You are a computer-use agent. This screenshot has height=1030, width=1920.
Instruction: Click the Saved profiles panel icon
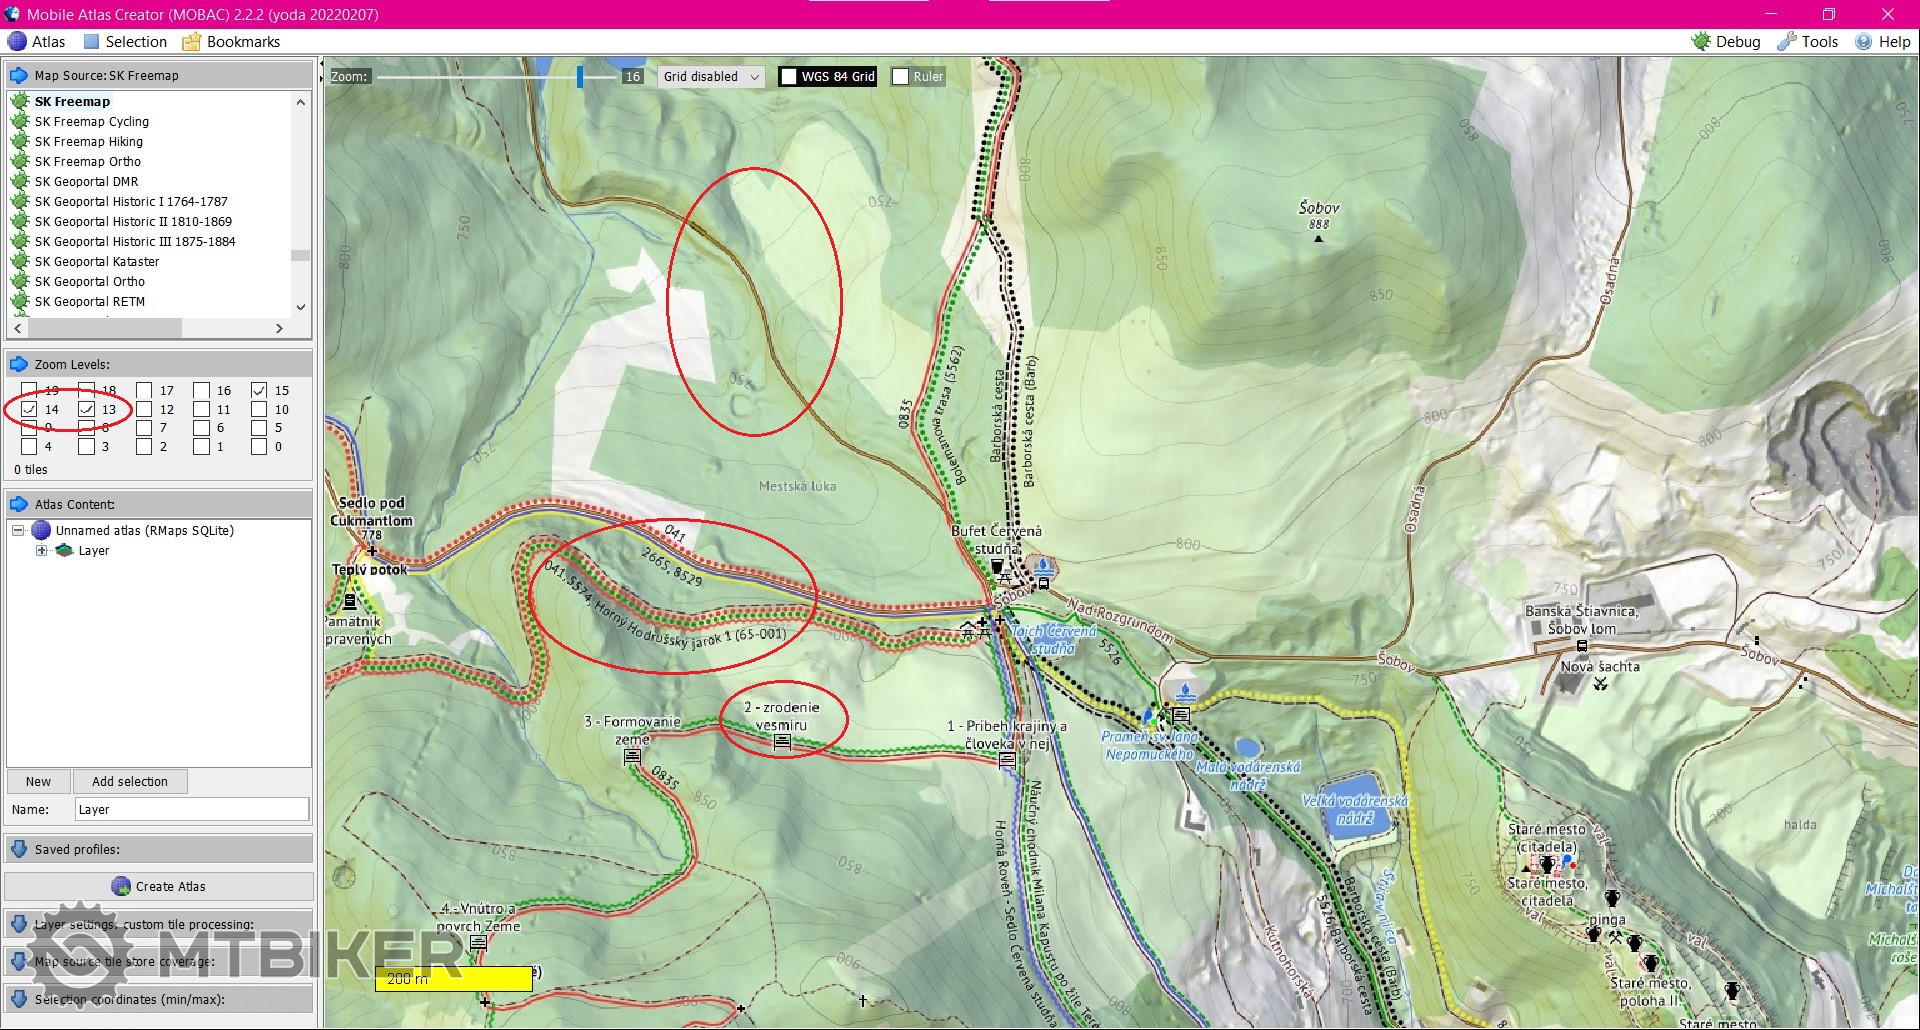coord(19,849)
